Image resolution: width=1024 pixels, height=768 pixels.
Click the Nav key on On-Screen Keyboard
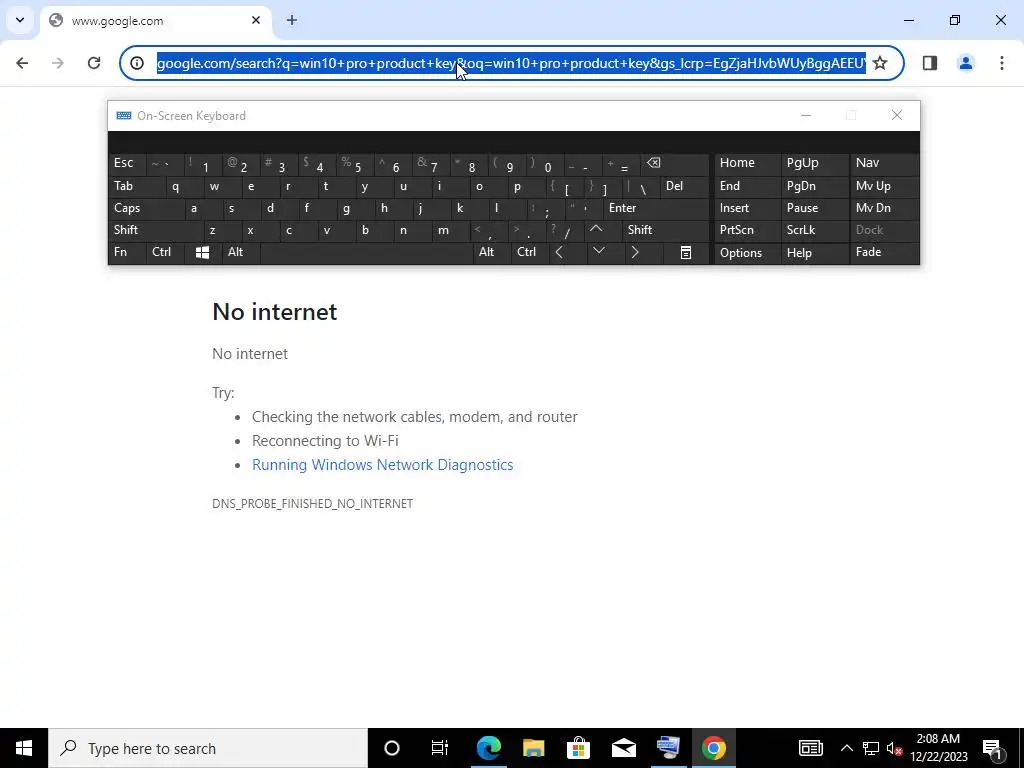point(884,163)
